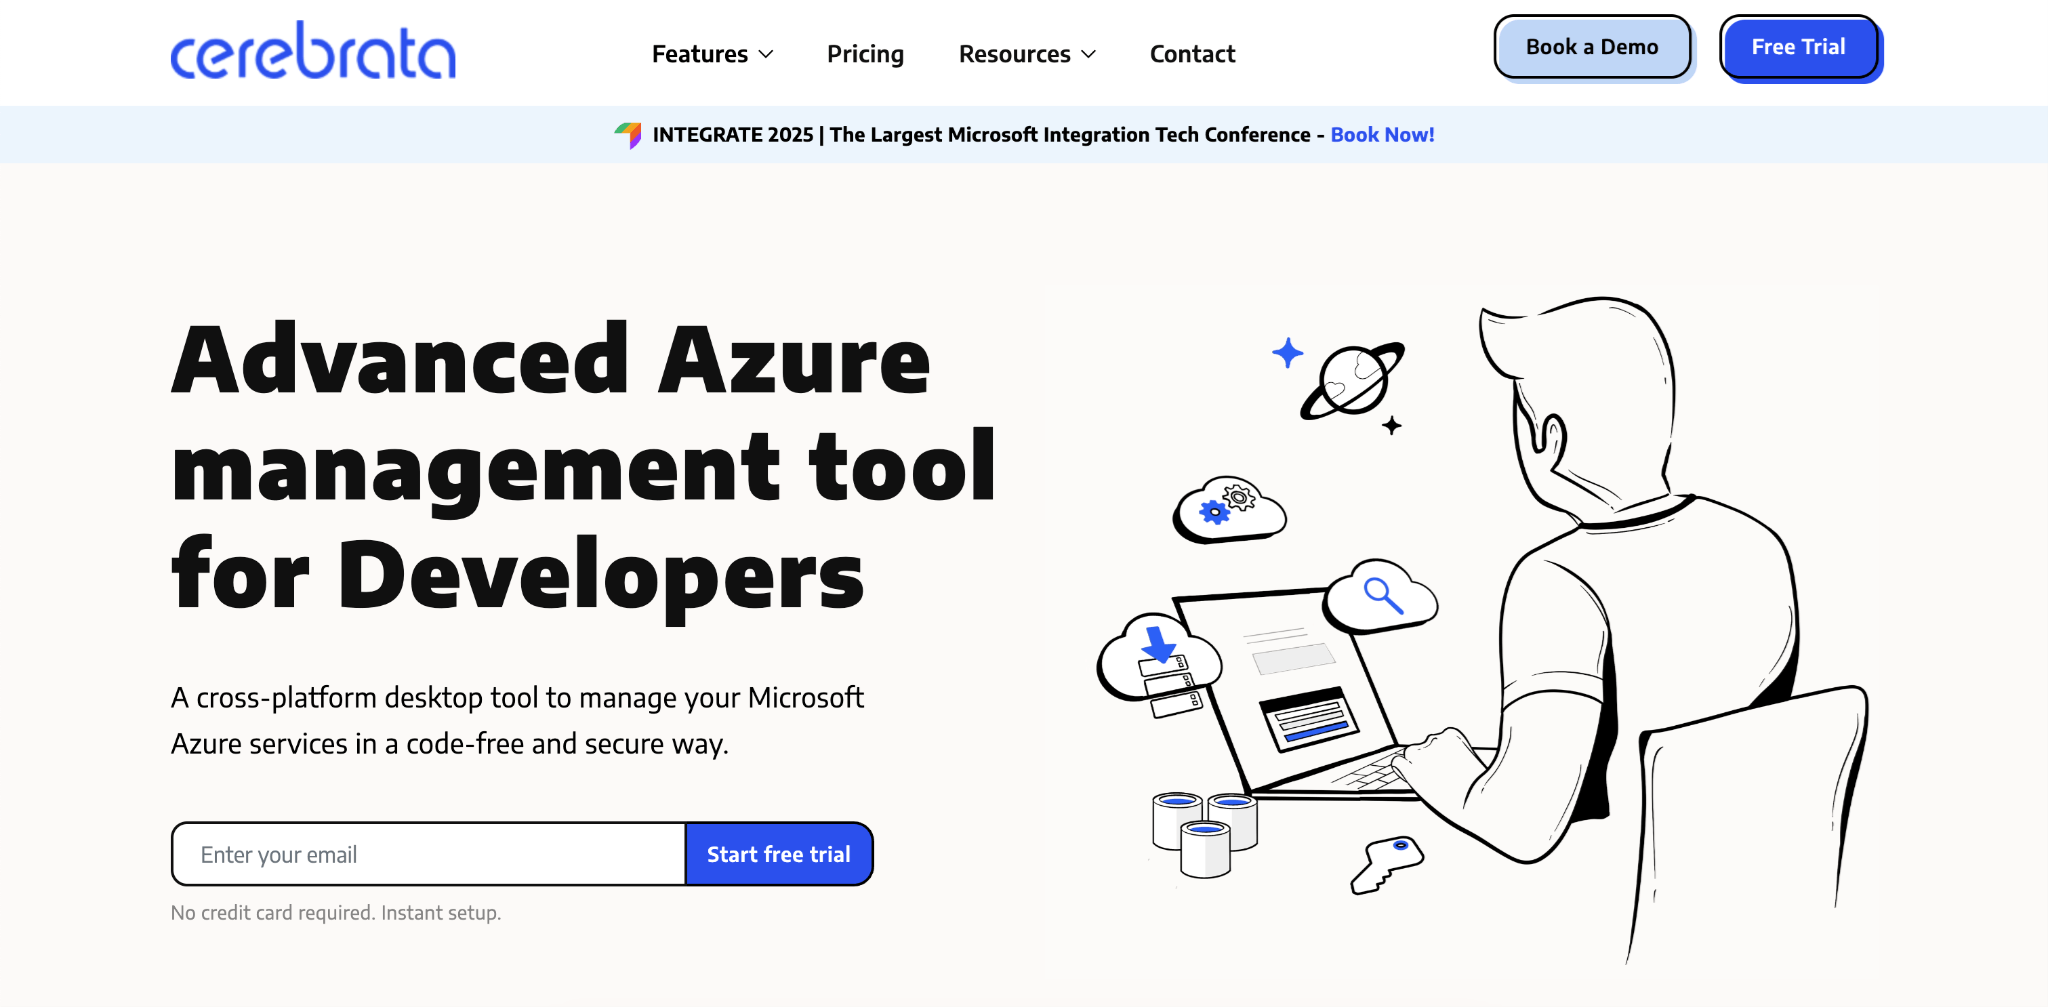Click the key illustration icon

[1386, 862]
